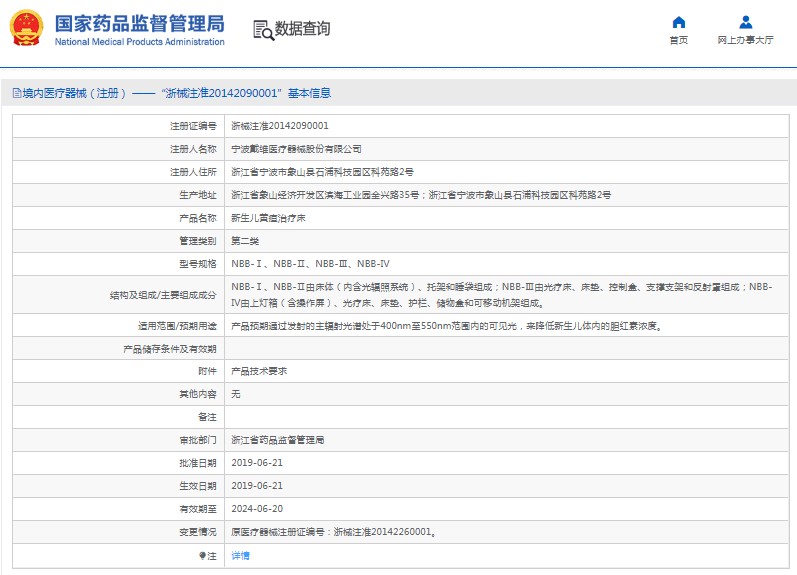Click the 生产地址 label

(x=198, y=195)
